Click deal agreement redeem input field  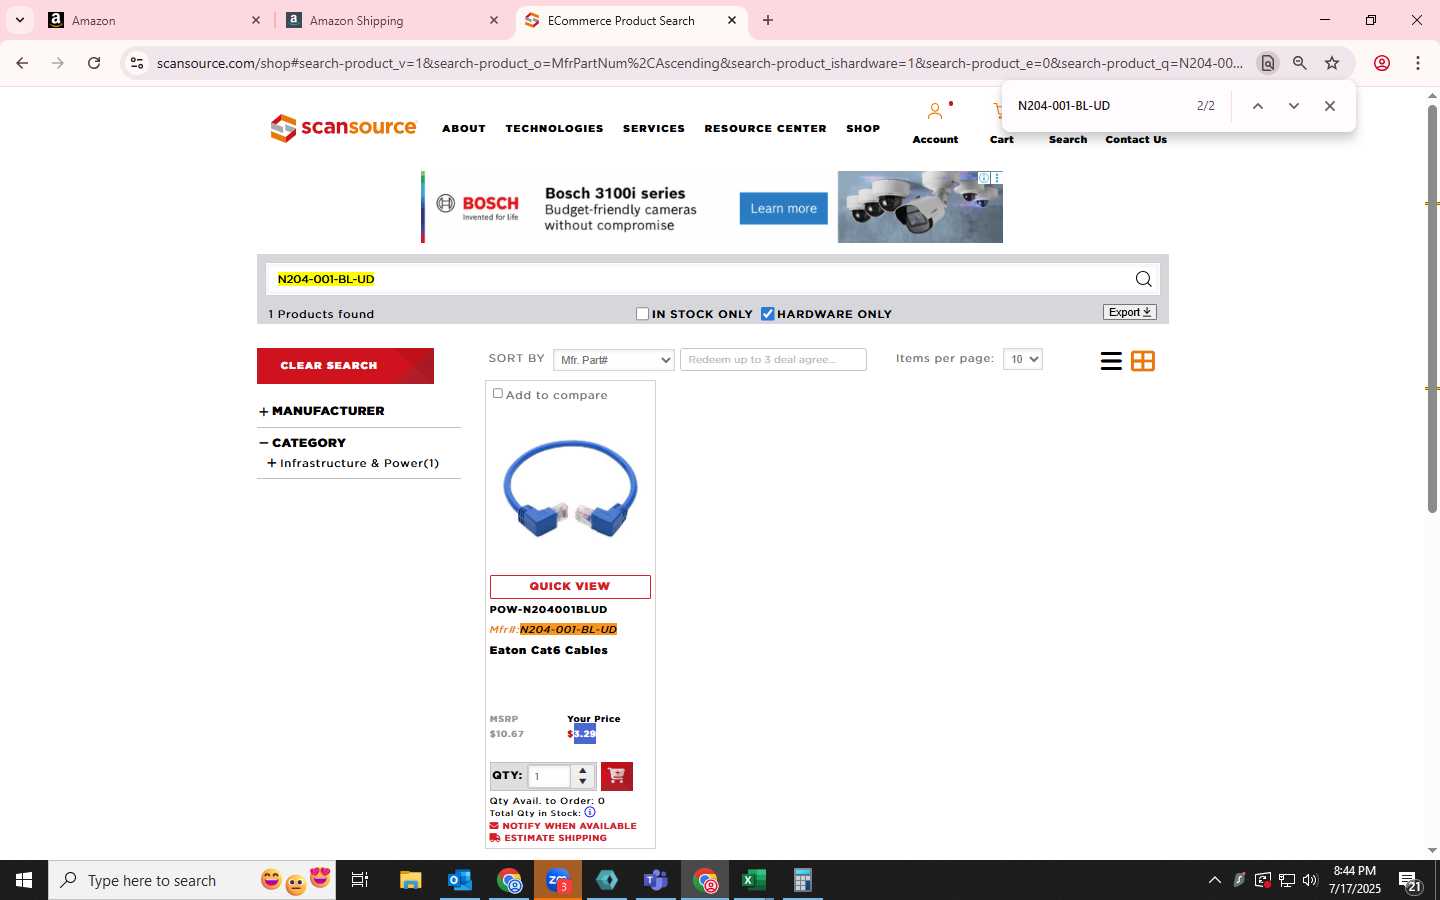773,359
